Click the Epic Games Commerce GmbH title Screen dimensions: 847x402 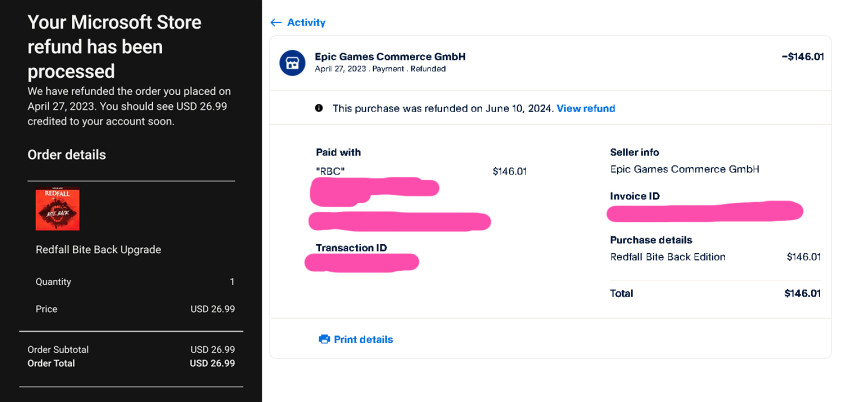[x=390, y=57]
